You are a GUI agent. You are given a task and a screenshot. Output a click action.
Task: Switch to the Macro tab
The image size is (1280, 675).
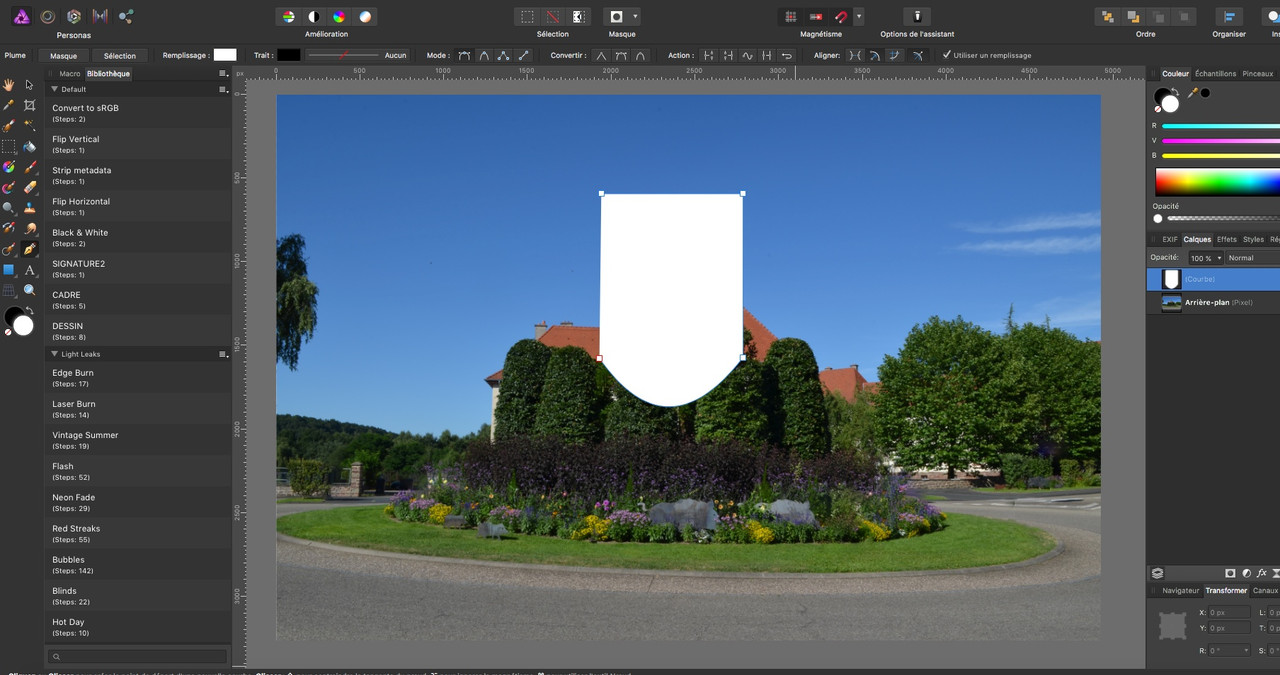pyautogui.click(x=70, y=74)
